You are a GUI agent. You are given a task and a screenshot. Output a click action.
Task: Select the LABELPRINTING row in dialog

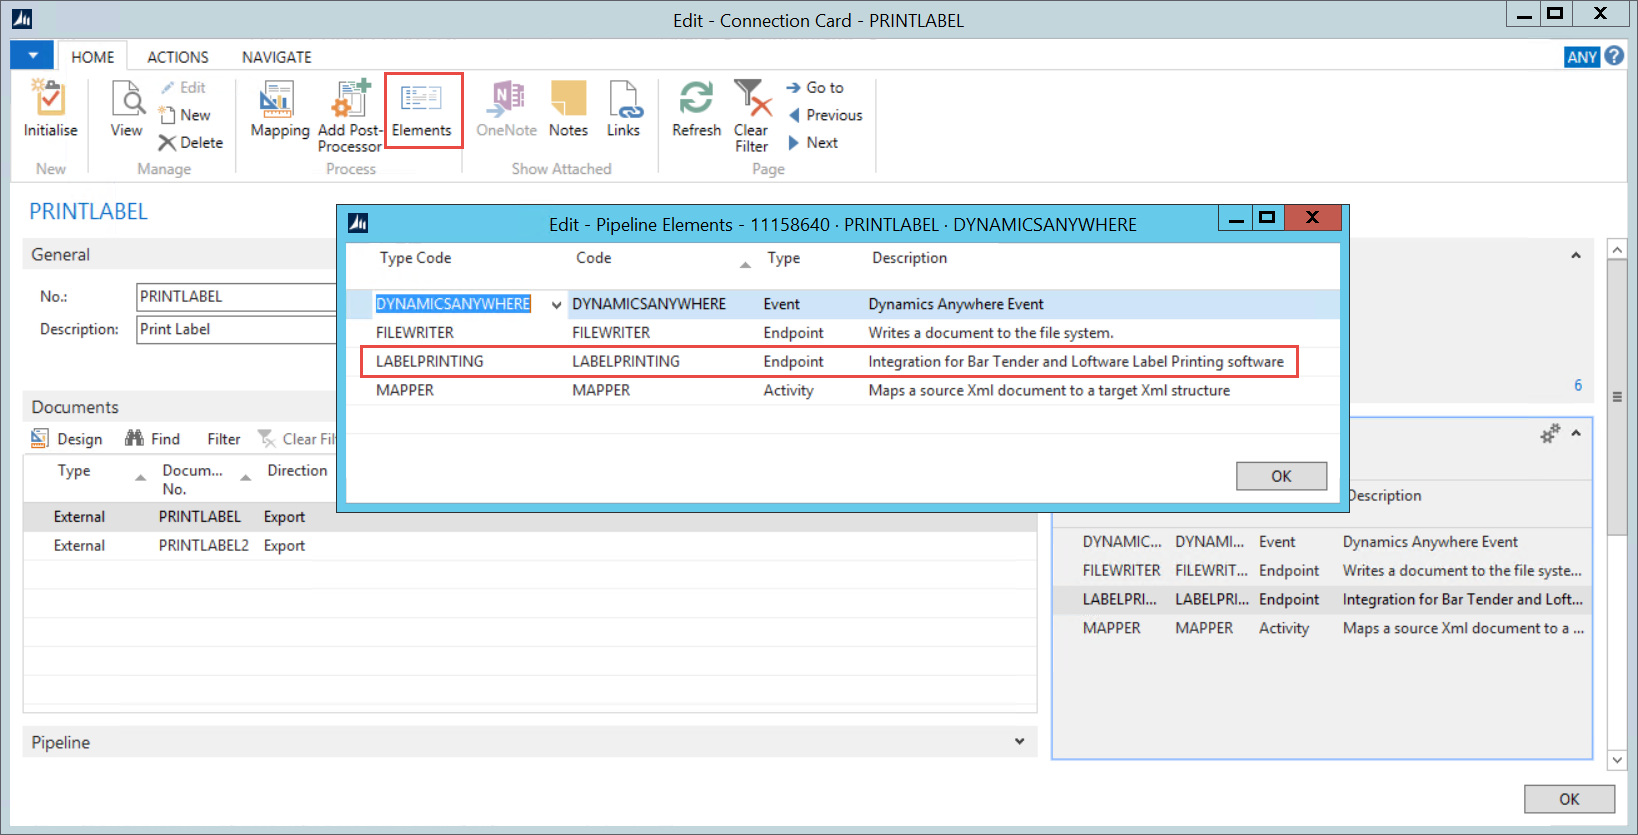[843, 362]
